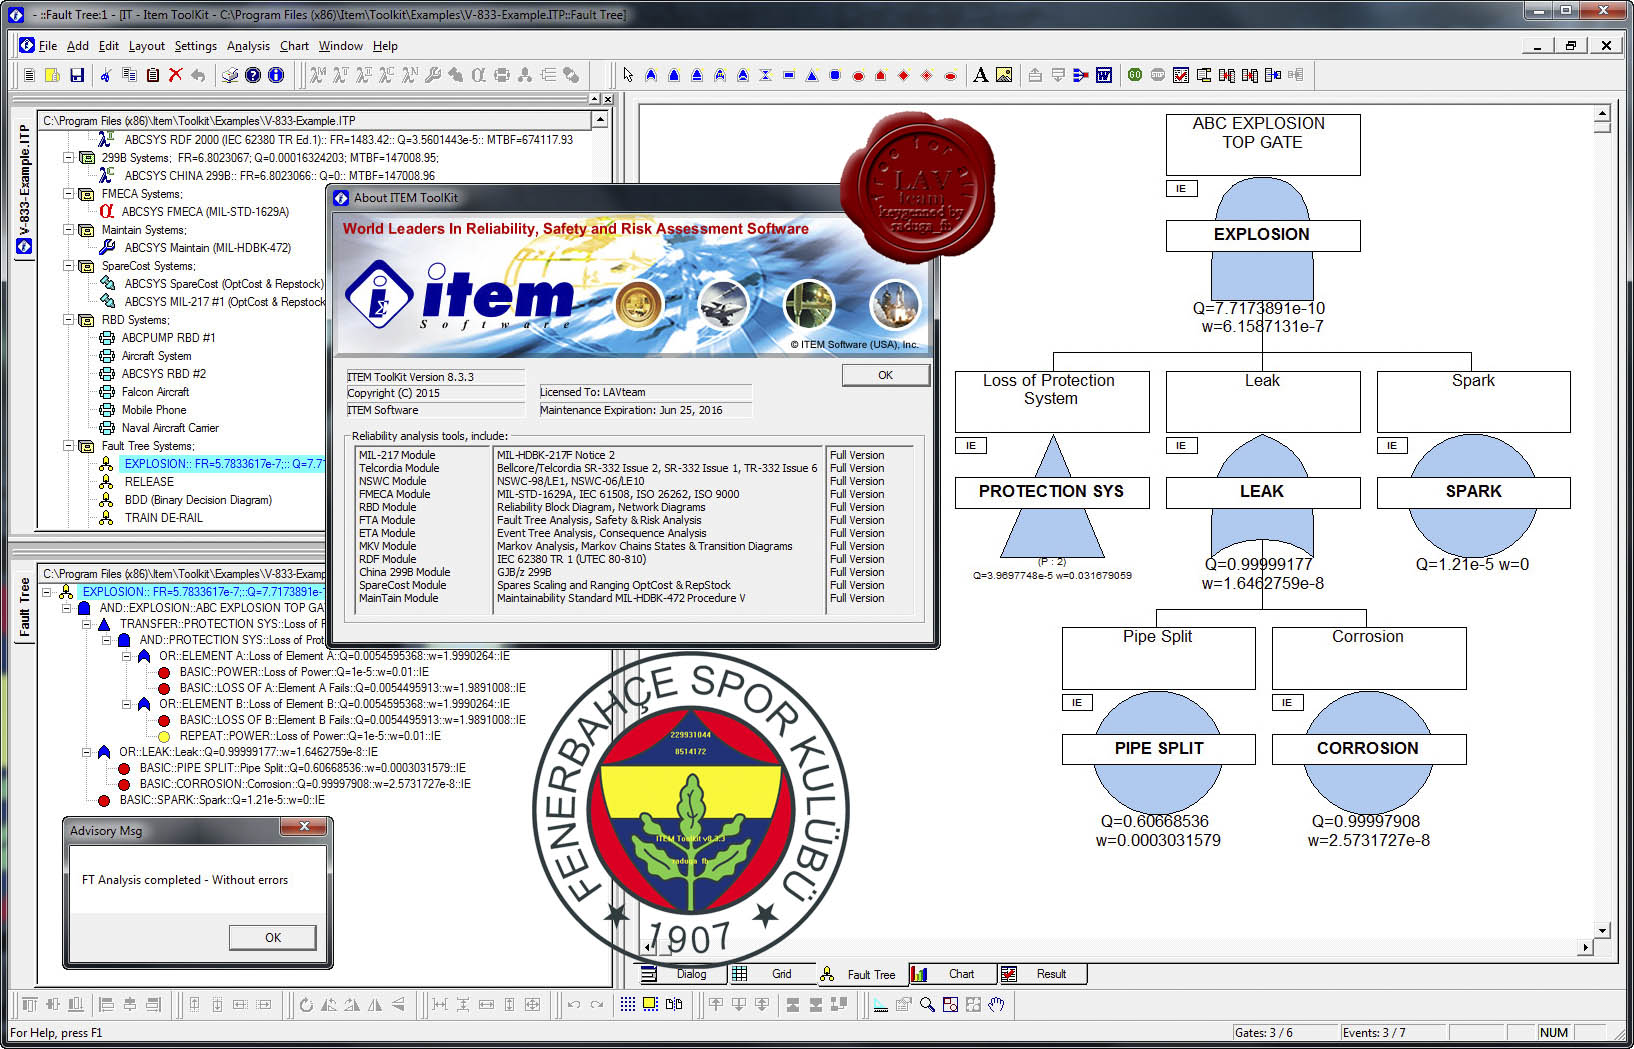Toggle the dotted grid icon in bottom toolbar
The height and width of the screenshot is (1049, 1634).
point(627,1004)
